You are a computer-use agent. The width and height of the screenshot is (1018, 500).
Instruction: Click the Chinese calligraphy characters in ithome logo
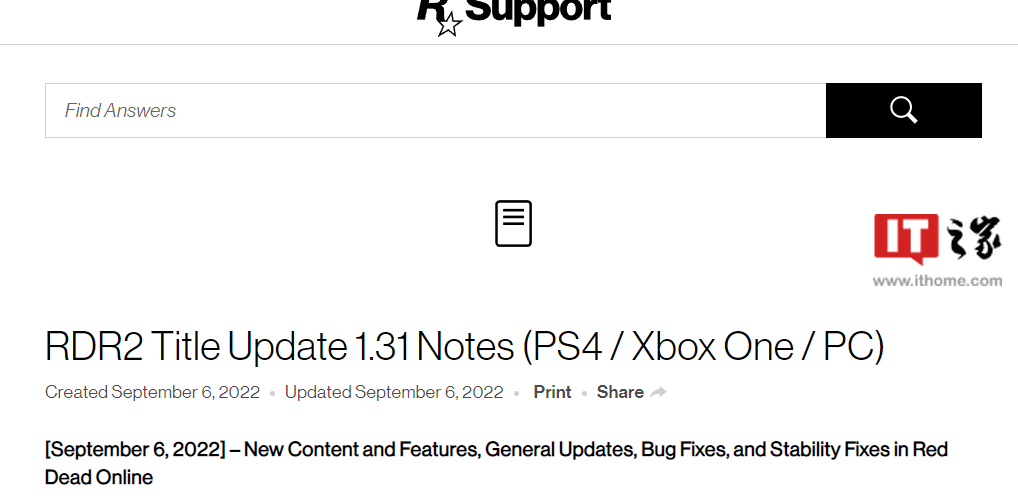[974, 239]
